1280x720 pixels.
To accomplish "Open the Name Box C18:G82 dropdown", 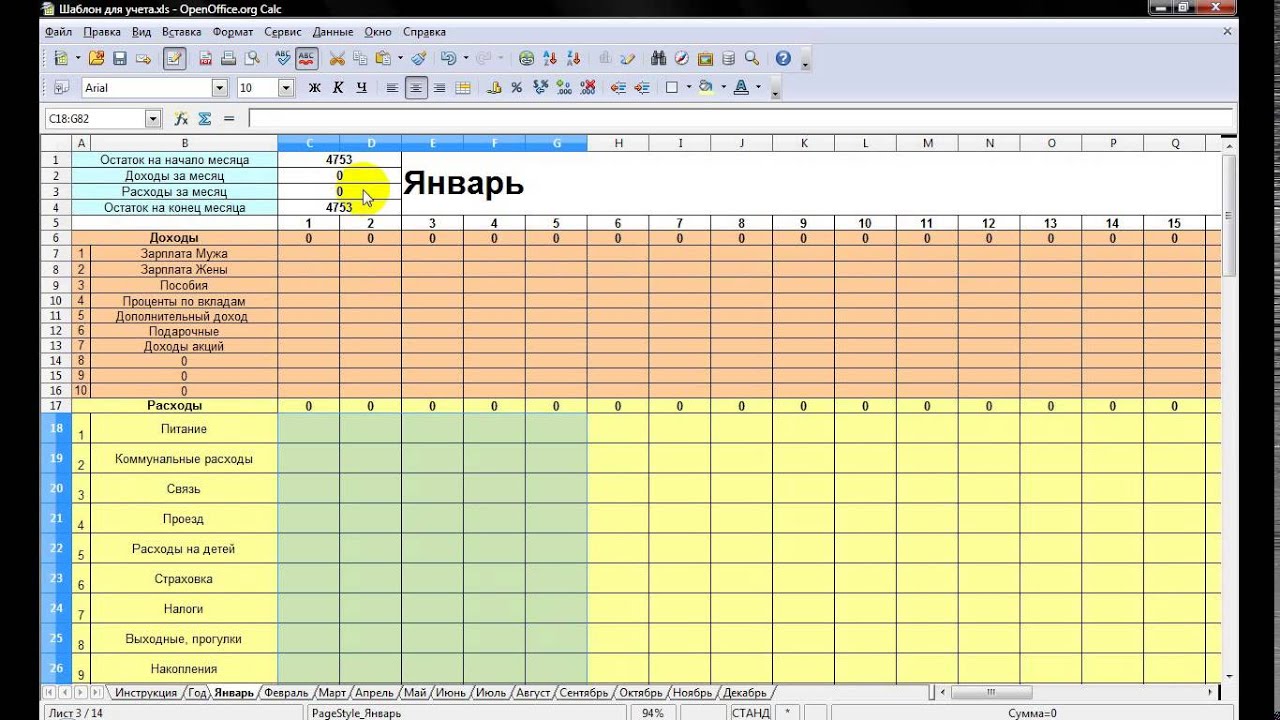I will coord(153,119).
